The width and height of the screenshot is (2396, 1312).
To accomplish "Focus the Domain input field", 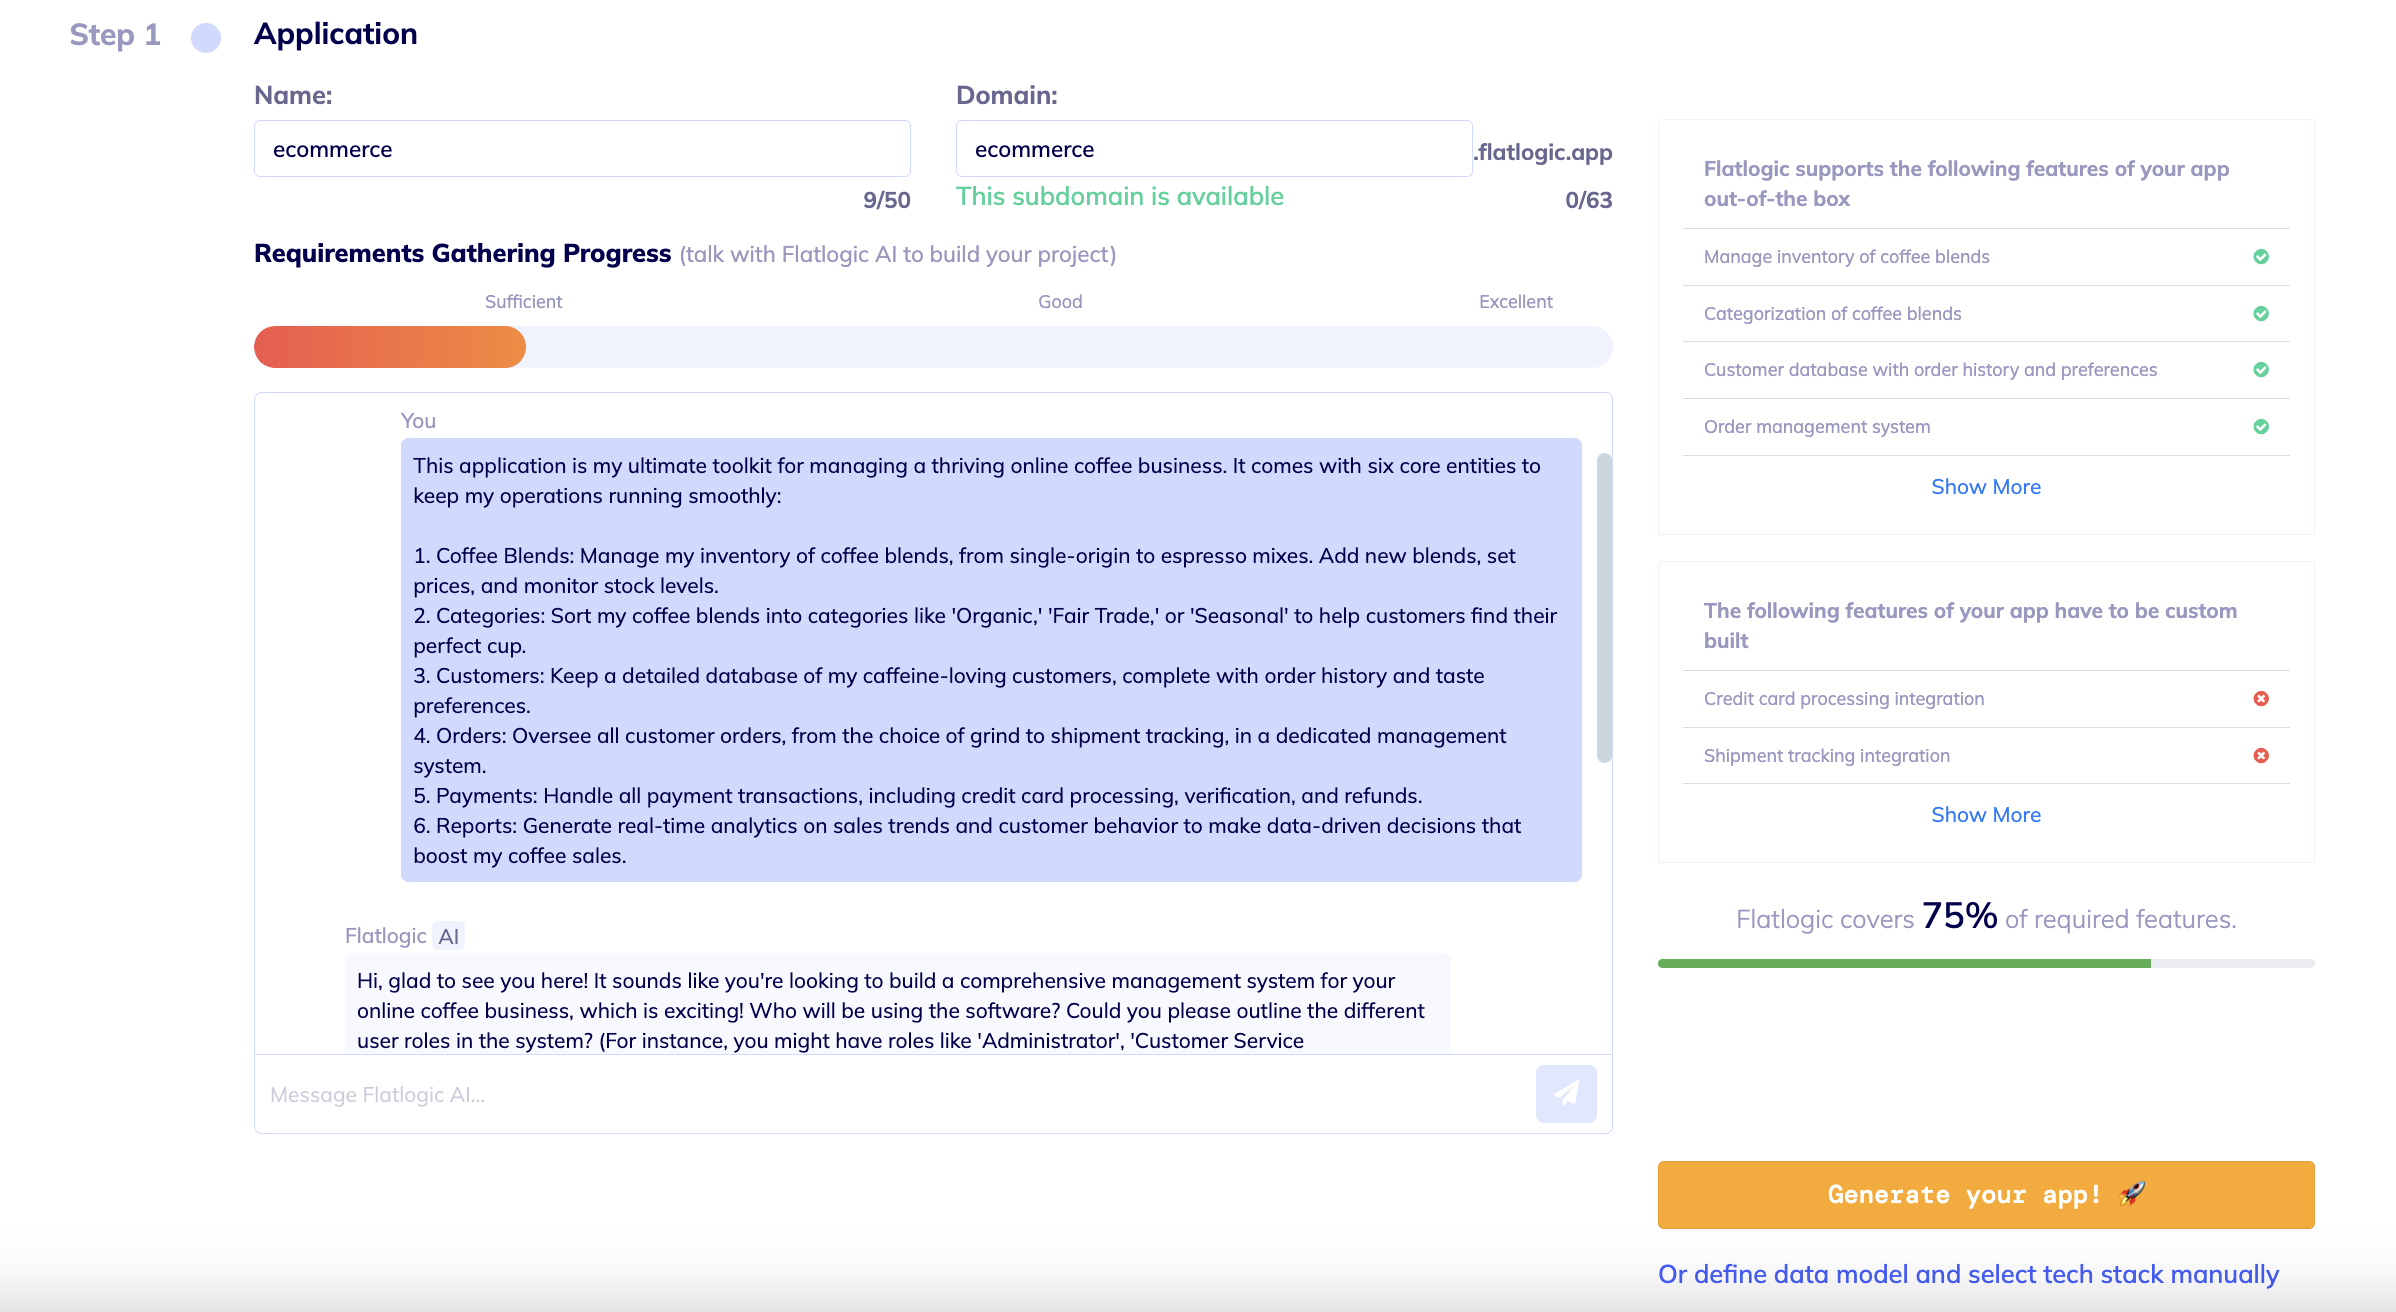I will coord(1214,149).
